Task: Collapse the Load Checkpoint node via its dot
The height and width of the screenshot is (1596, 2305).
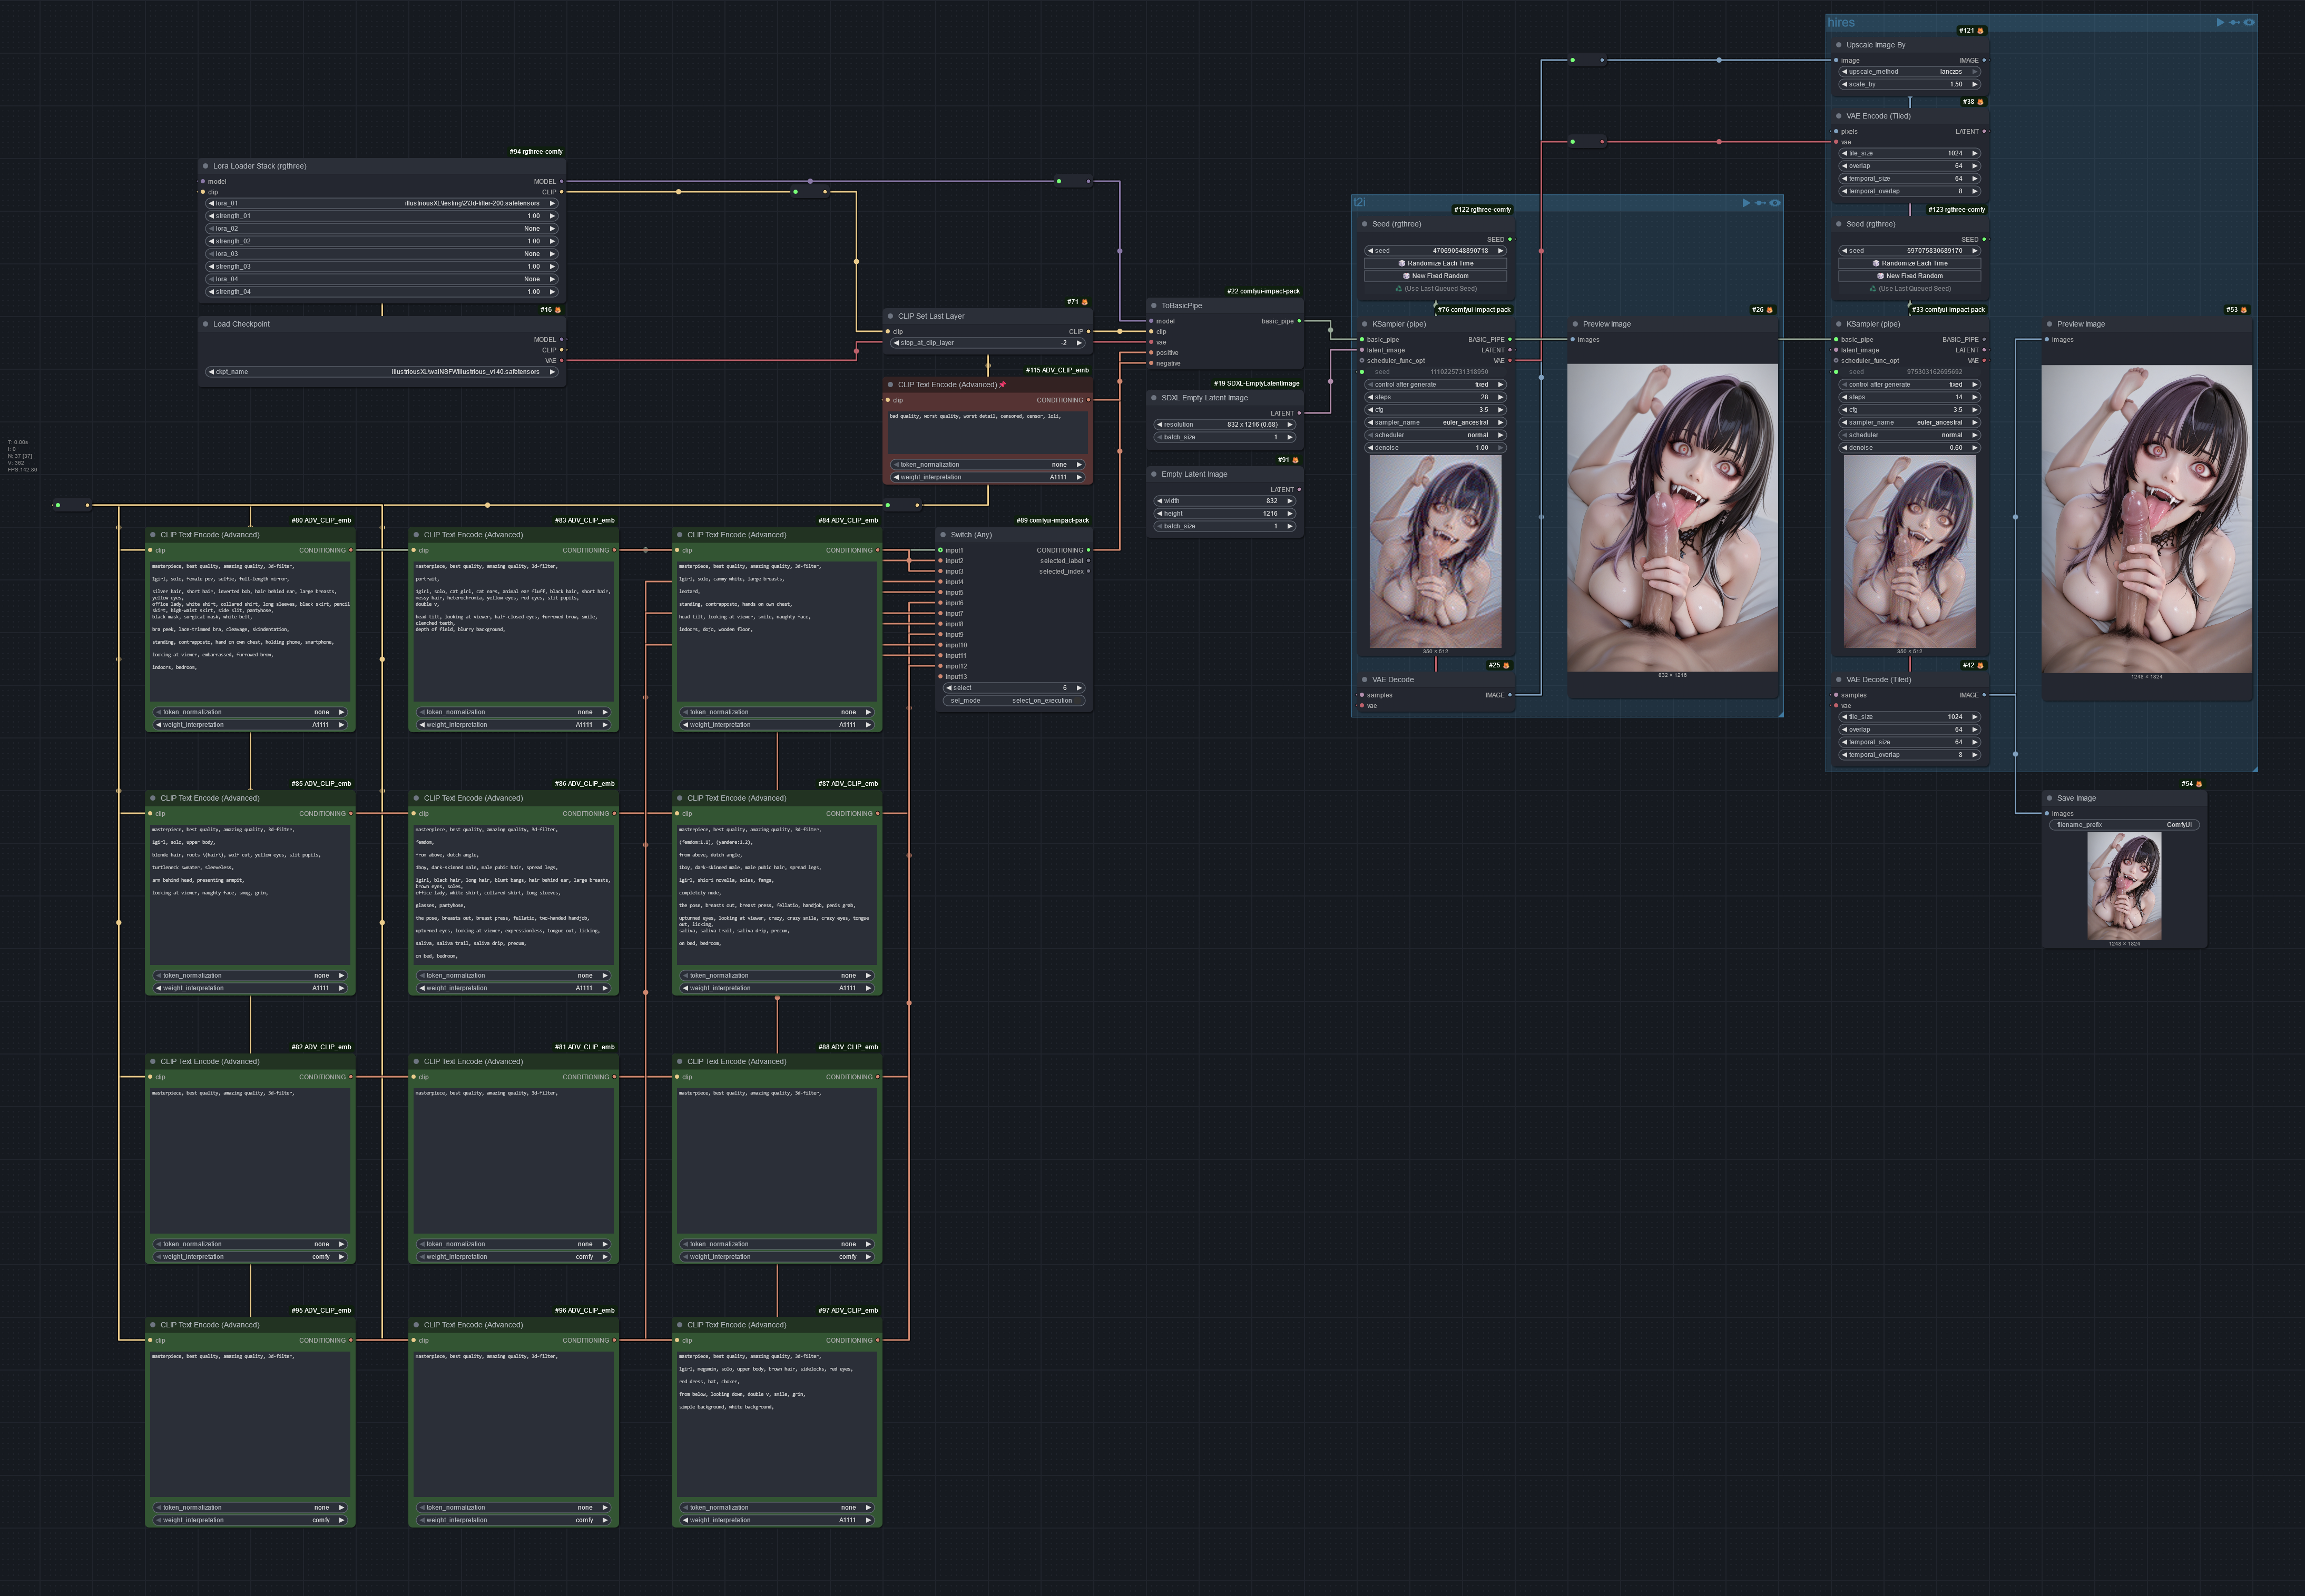Action: point(205,324)
